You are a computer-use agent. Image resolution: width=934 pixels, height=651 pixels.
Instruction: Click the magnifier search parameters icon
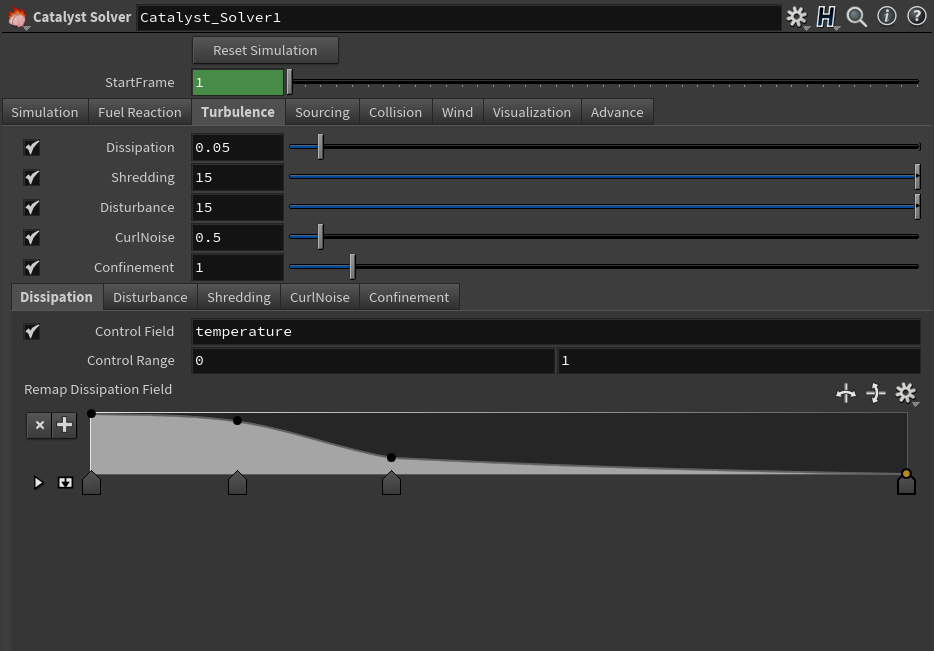(857, 17)
